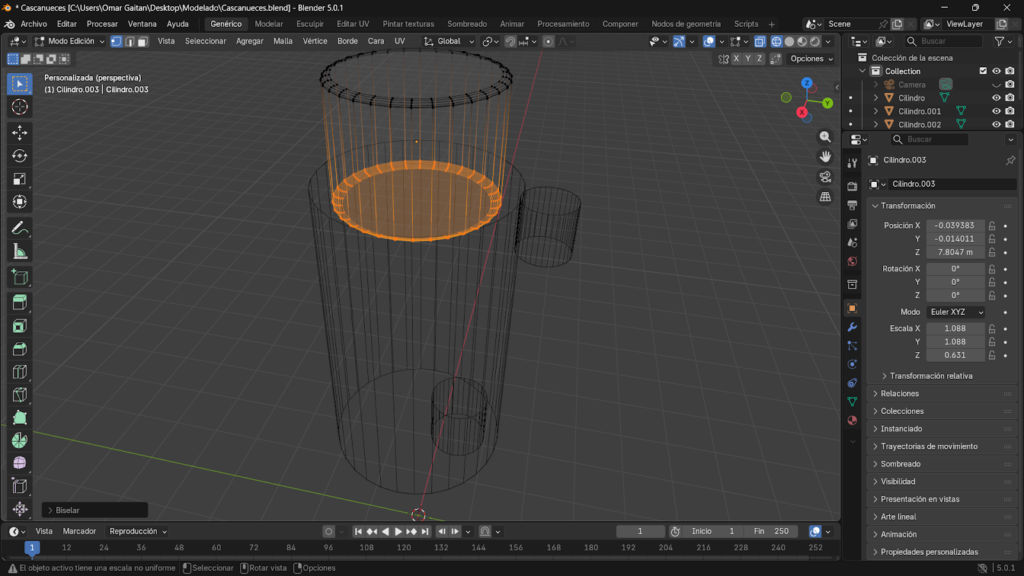
Task: Toggle lock on Posición X
Action: pos(992,226)
